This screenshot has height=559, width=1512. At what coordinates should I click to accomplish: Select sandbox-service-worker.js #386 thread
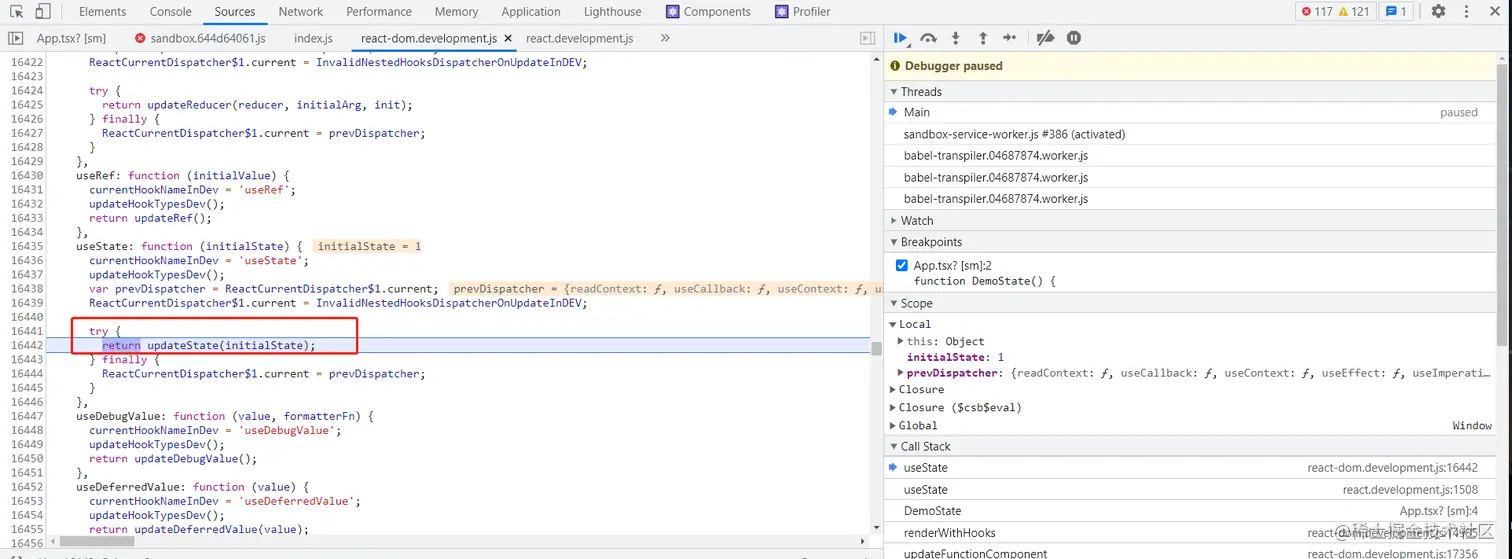1190,134
